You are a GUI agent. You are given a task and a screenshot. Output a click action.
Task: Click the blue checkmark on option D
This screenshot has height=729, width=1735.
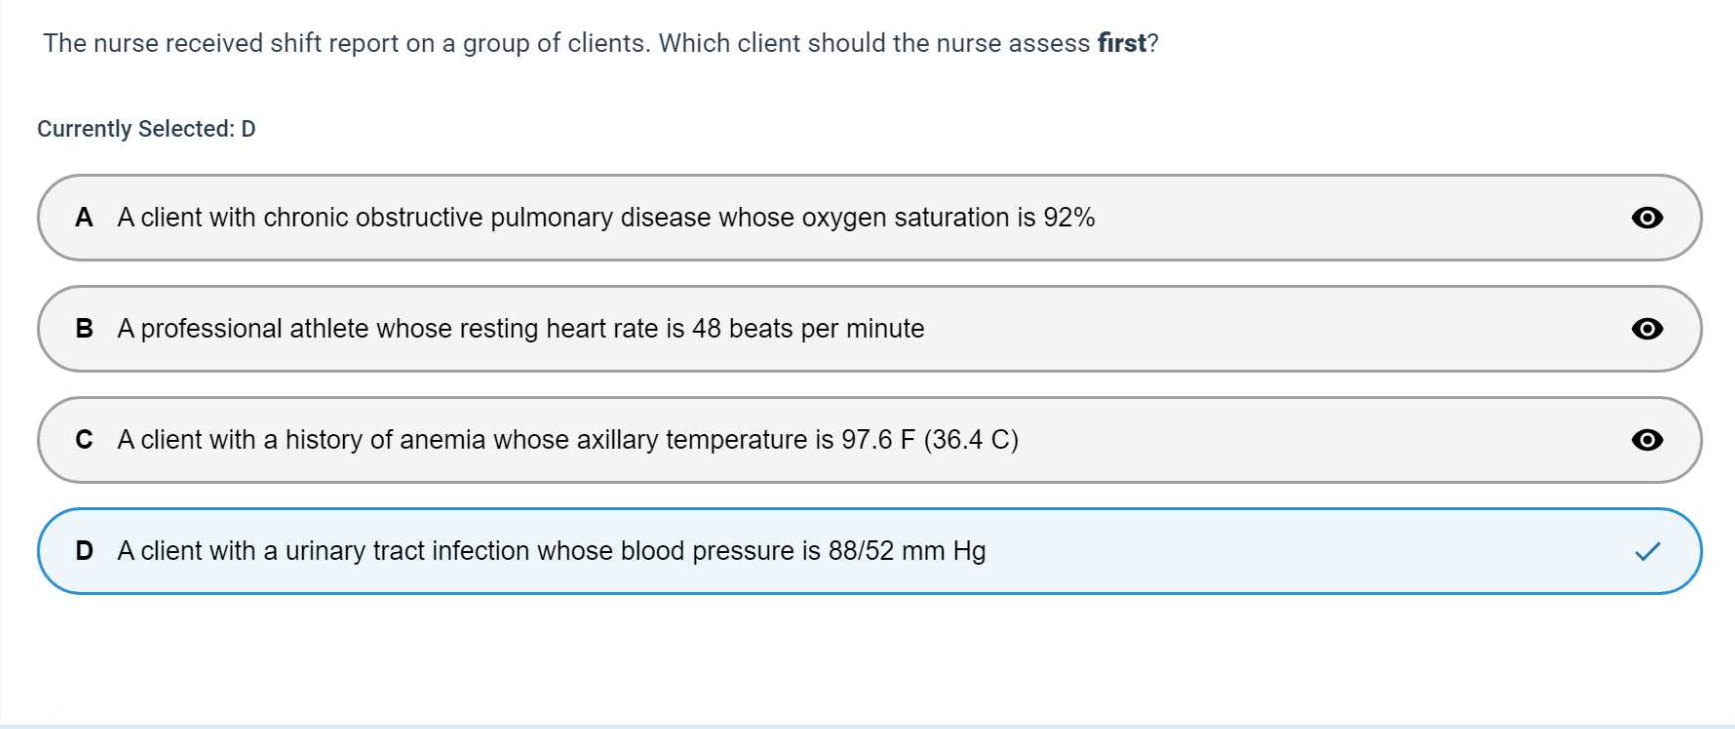[x=1647, y=551]
